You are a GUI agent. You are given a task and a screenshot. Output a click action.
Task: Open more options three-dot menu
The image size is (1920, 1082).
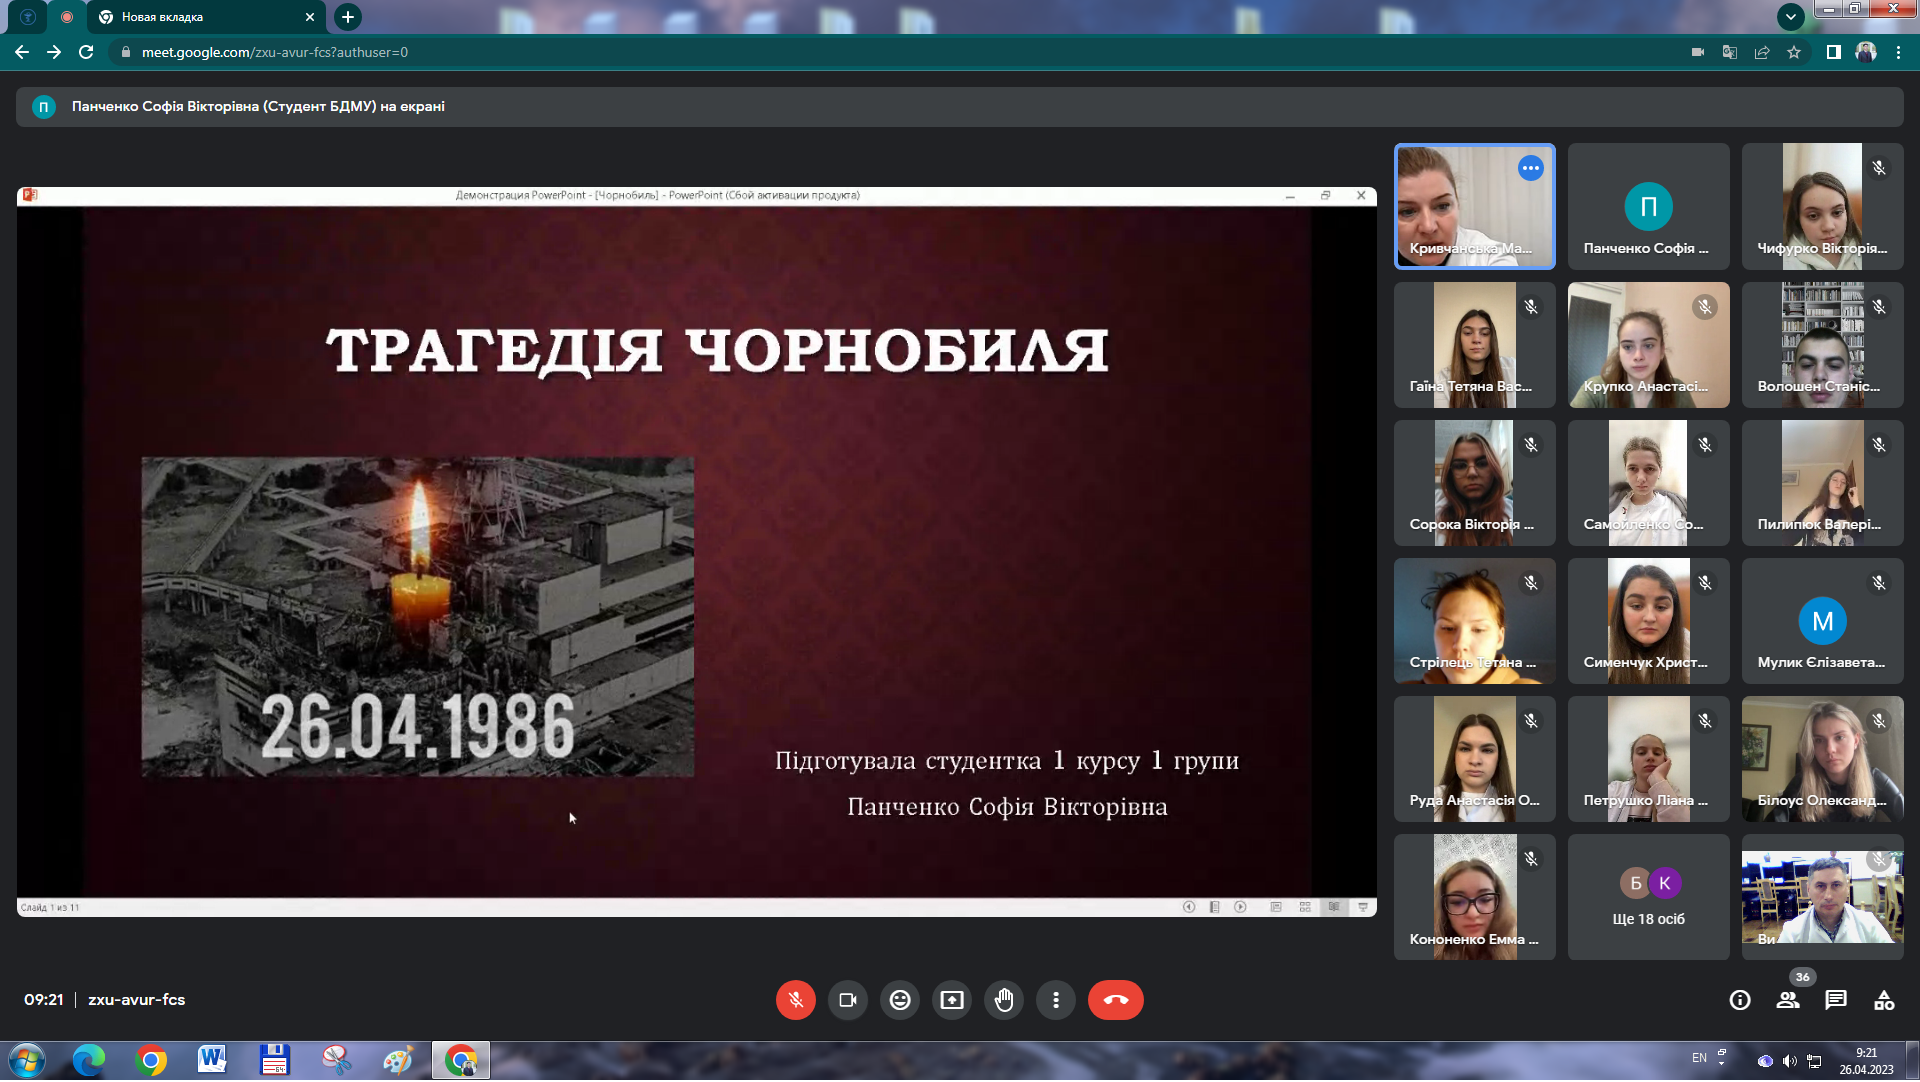click(x=1055, y=1001)
